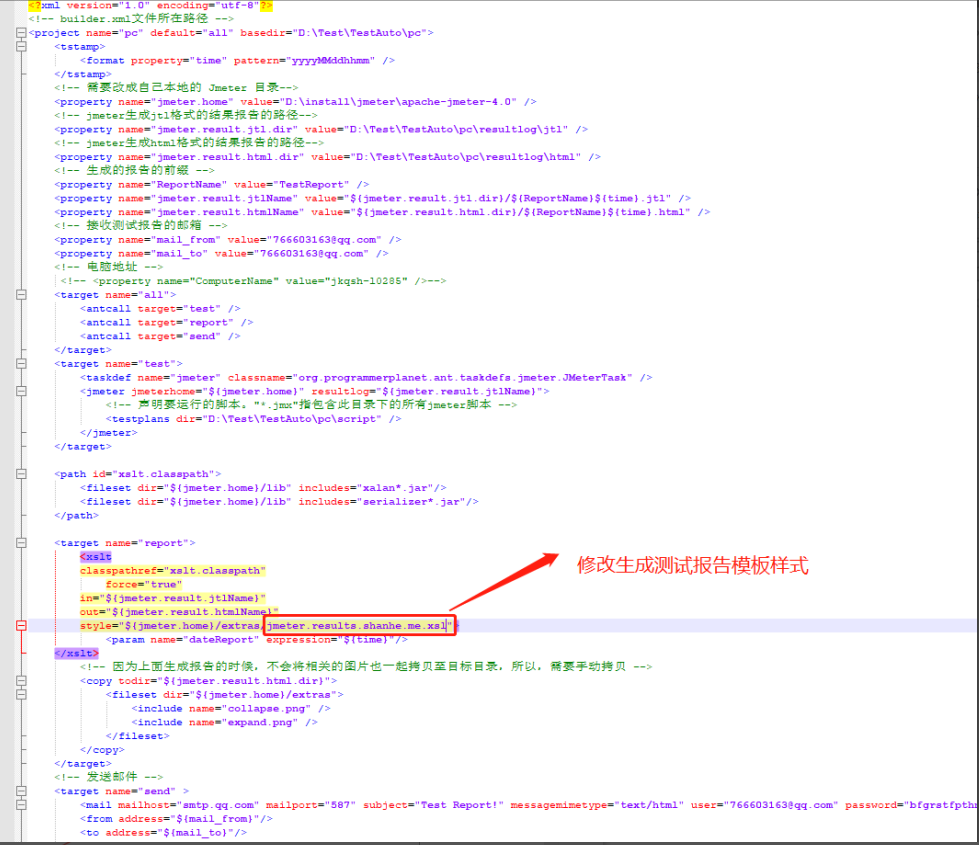Collapse the target name="report" fold marker
Viewport: 979px width, 845px height.
[x=21, y=543]
